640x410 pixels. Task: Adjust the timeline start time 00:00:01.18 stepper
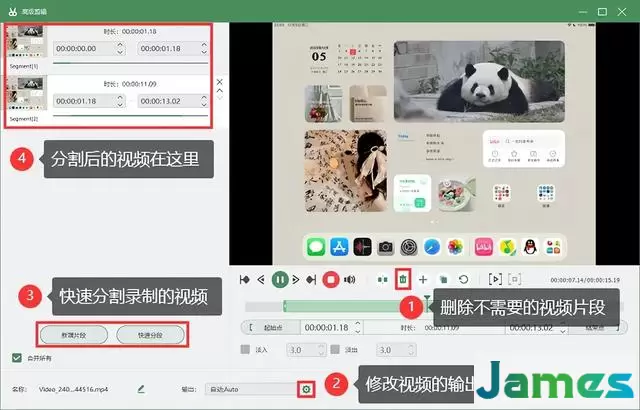tap(358, 327)
